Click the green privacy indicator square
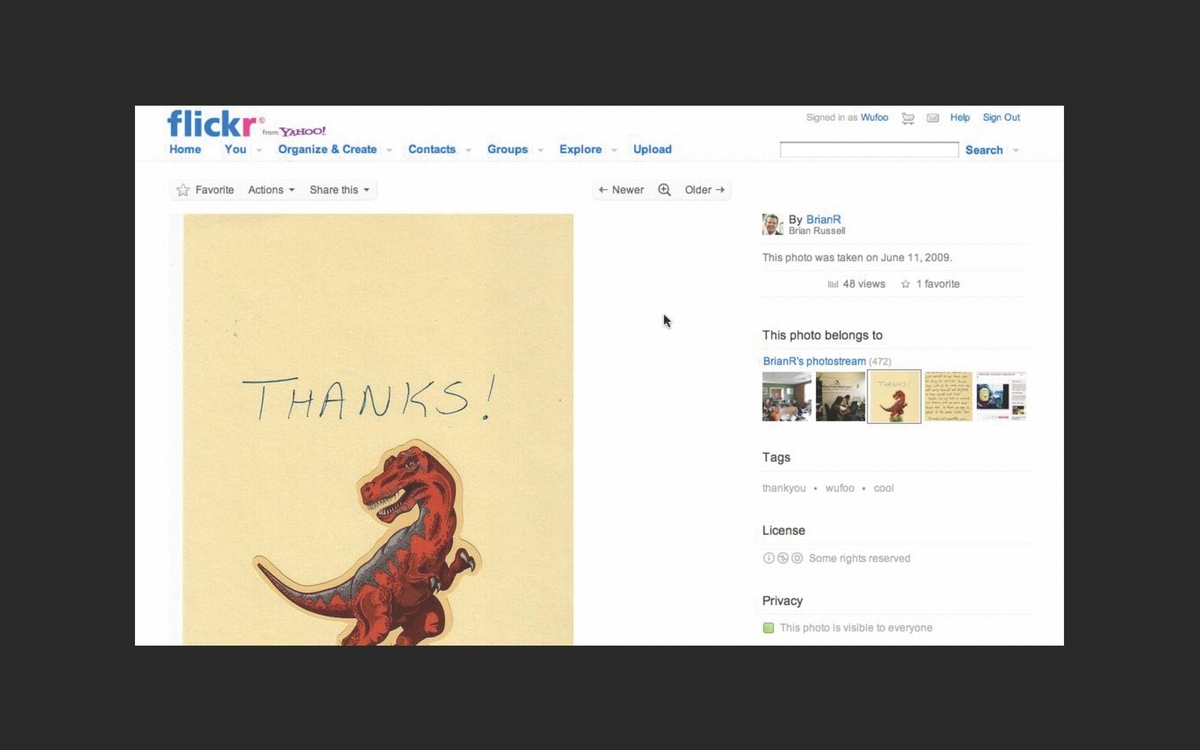The image size is (1200, 750). point(768,628)
